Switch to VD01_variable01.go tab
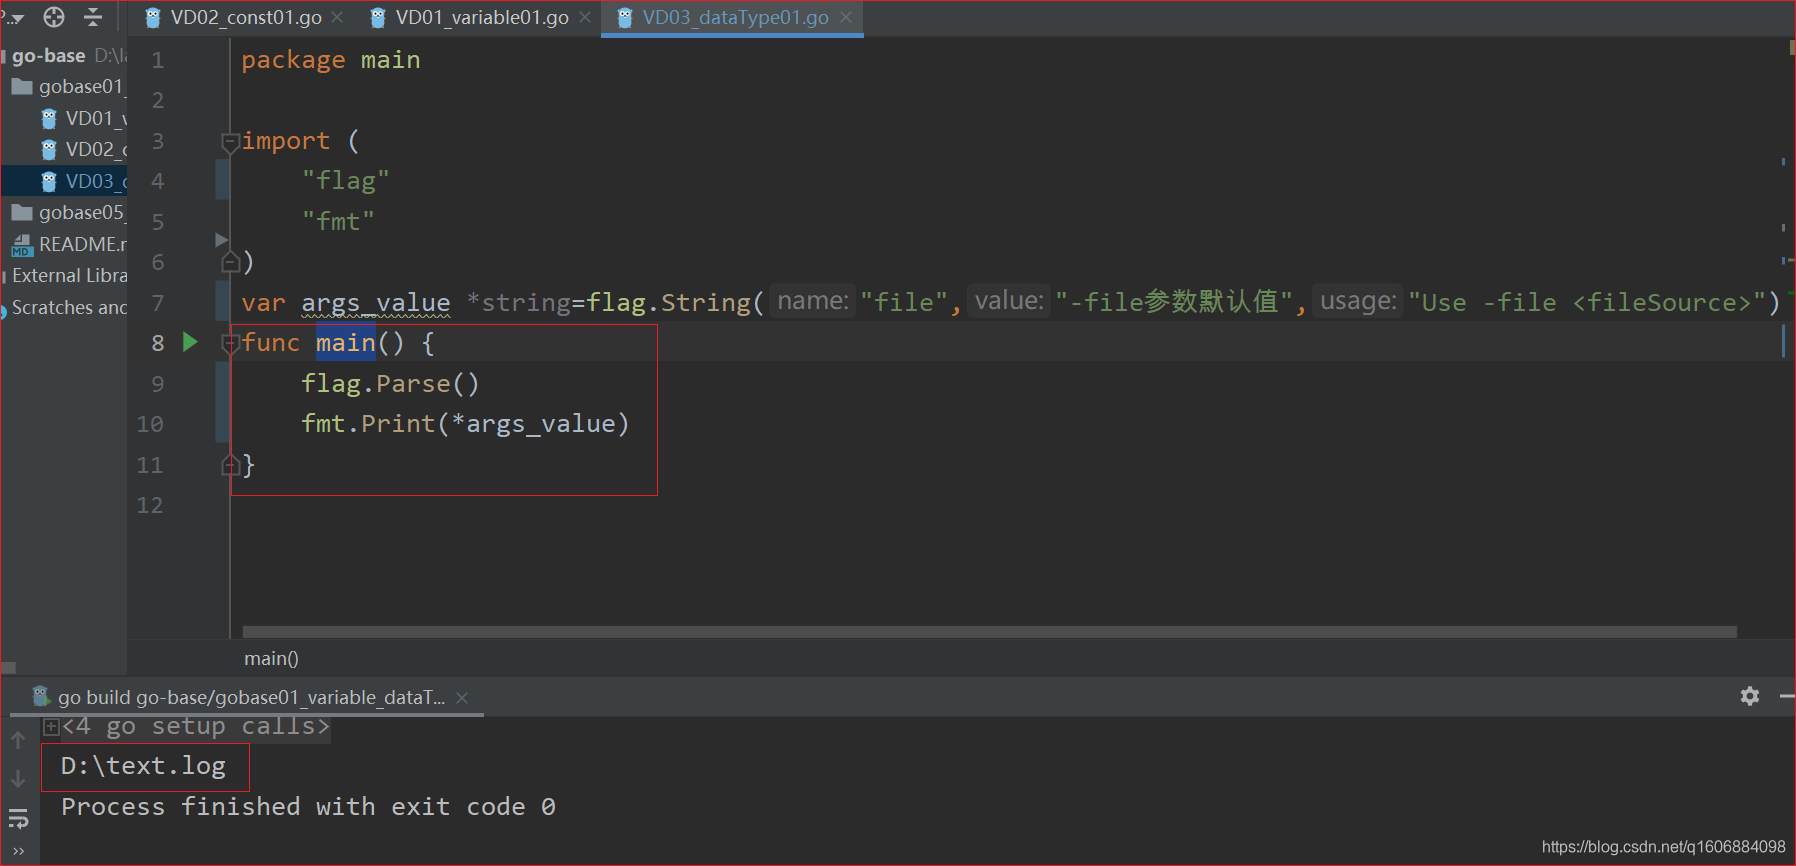This screenshot has height=866, width=1796. [482, 17]
